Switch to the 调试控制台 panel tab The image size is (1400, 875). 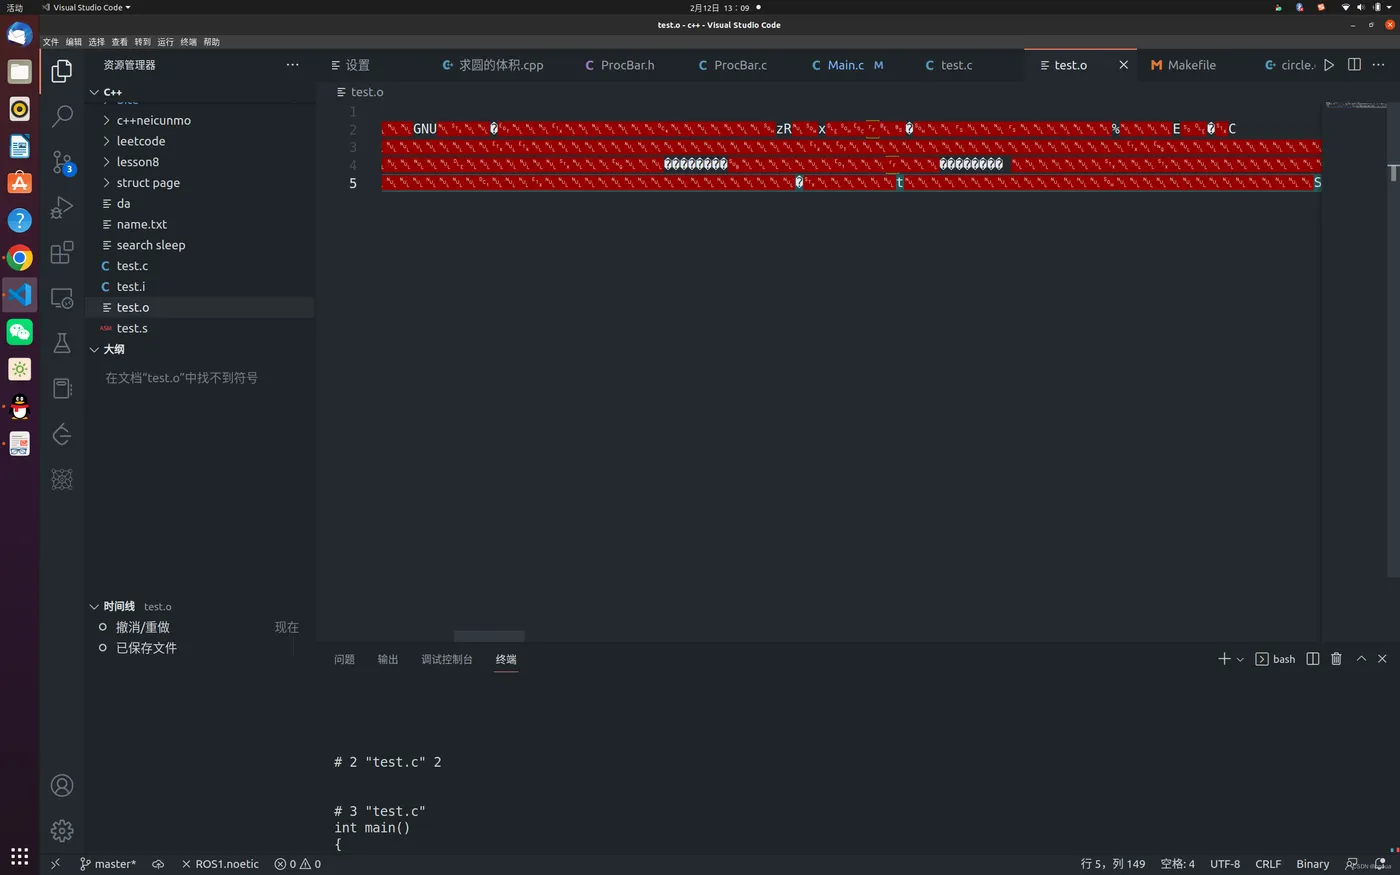point(447,659)
